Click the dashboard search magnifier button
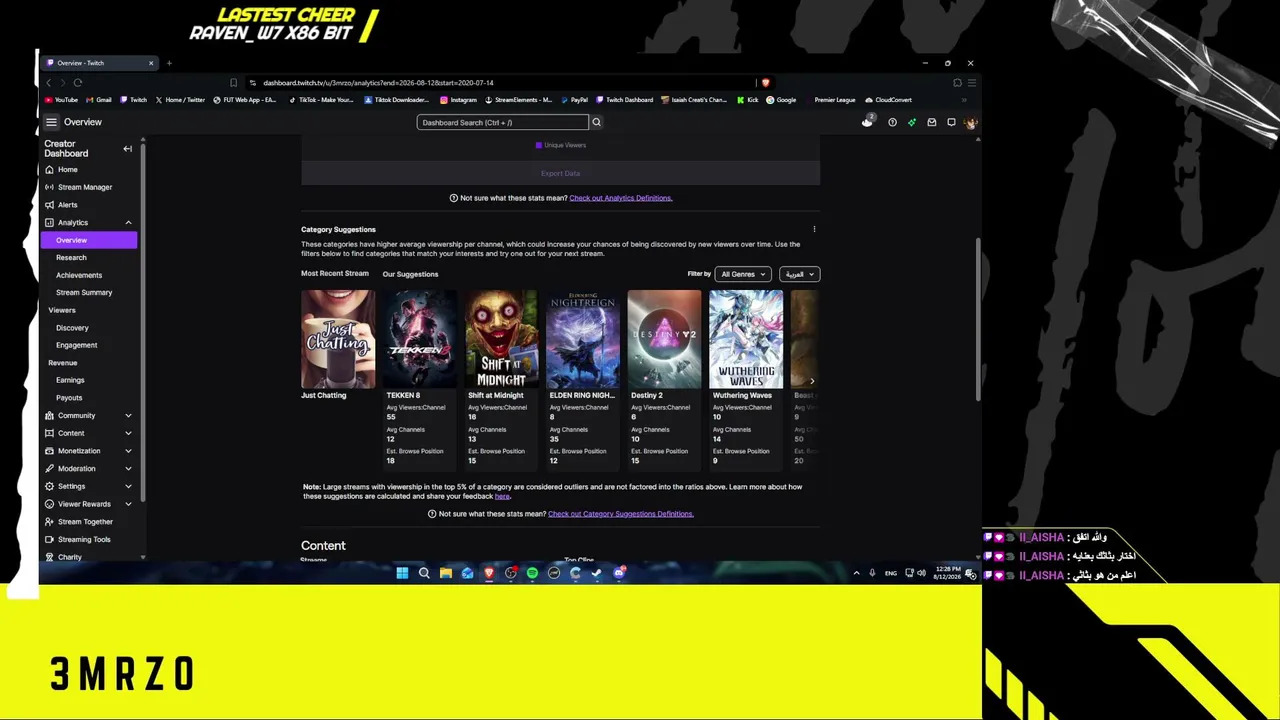 [596, 122]
